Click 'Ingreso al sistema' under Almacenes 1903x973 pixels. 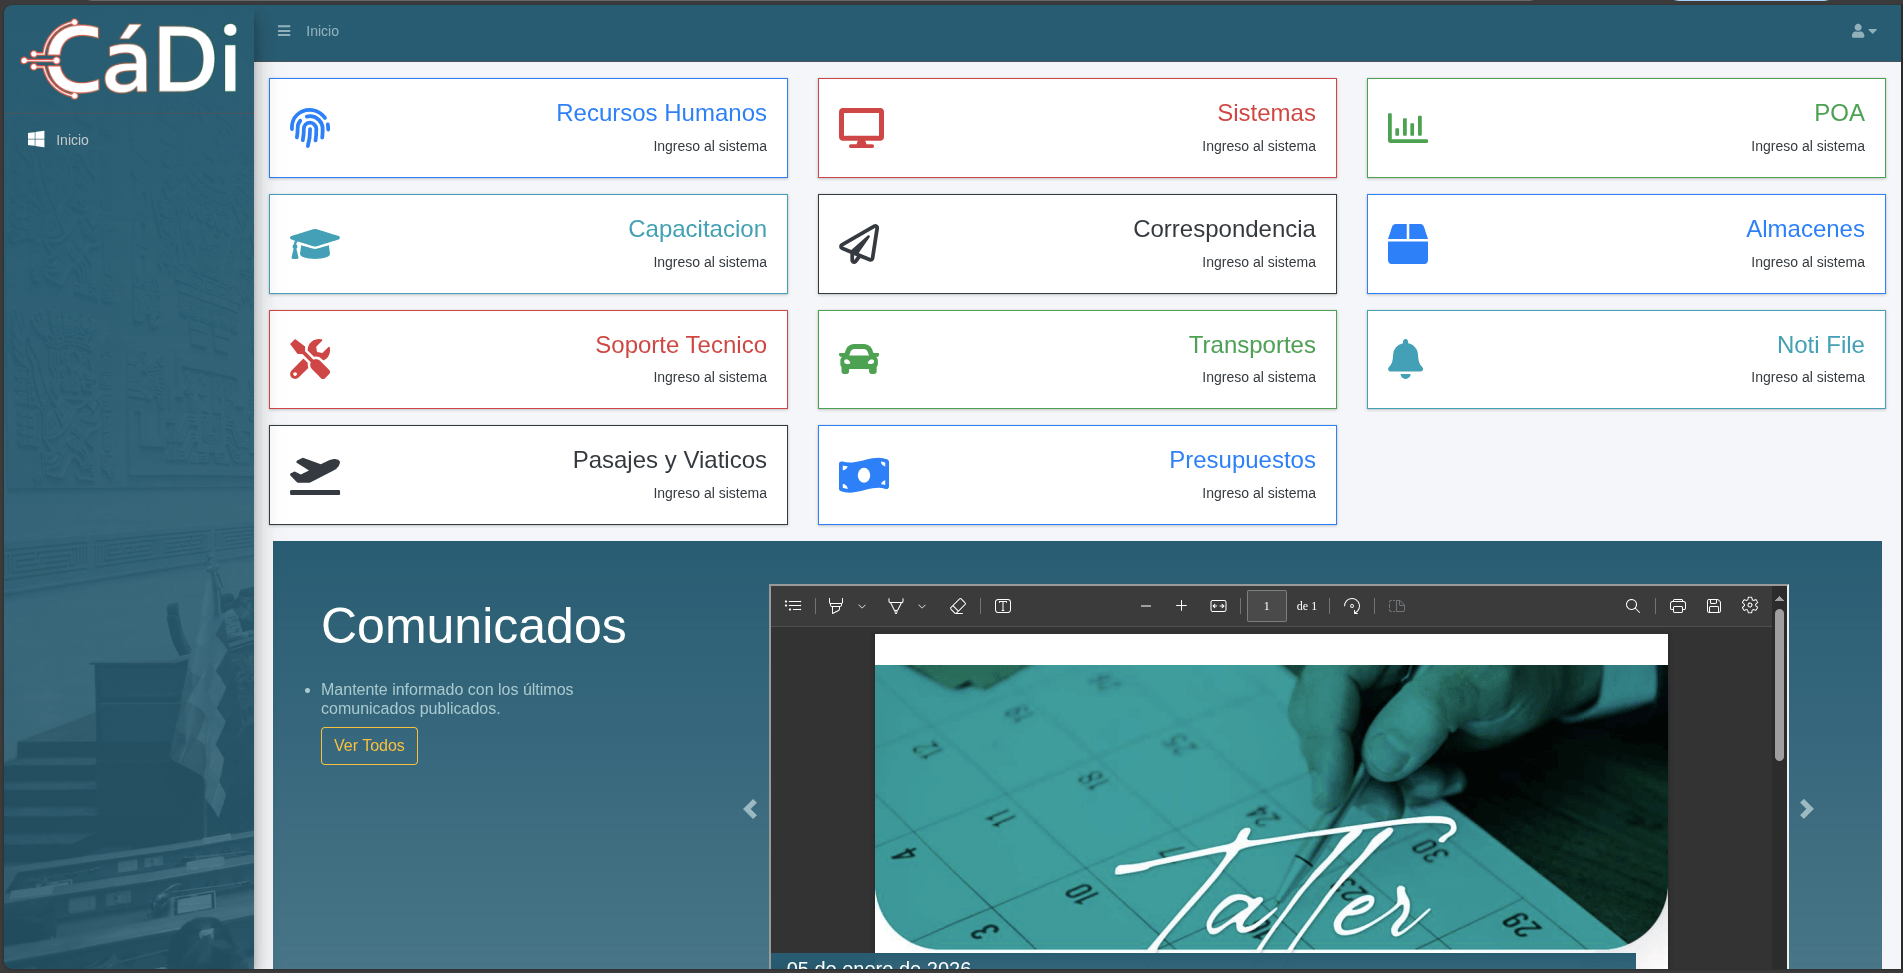[1808, 262]
